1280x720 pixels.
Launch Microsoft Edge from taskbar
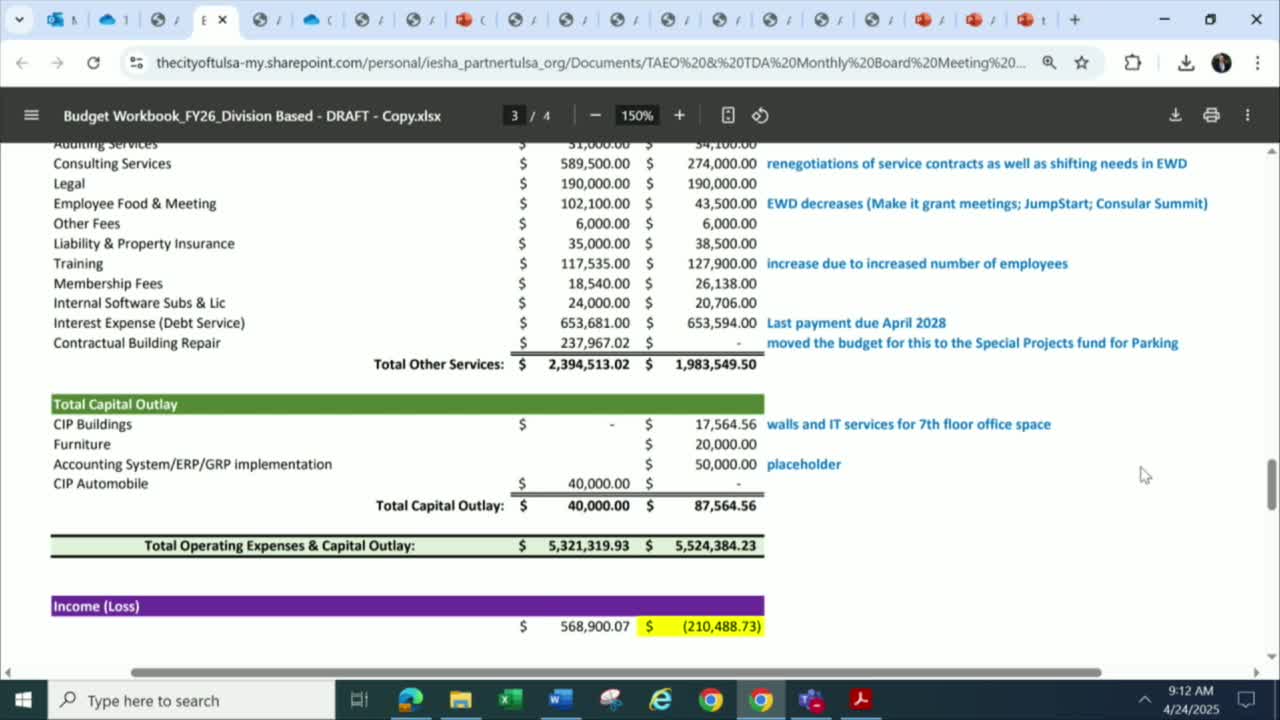pos(410,700)
